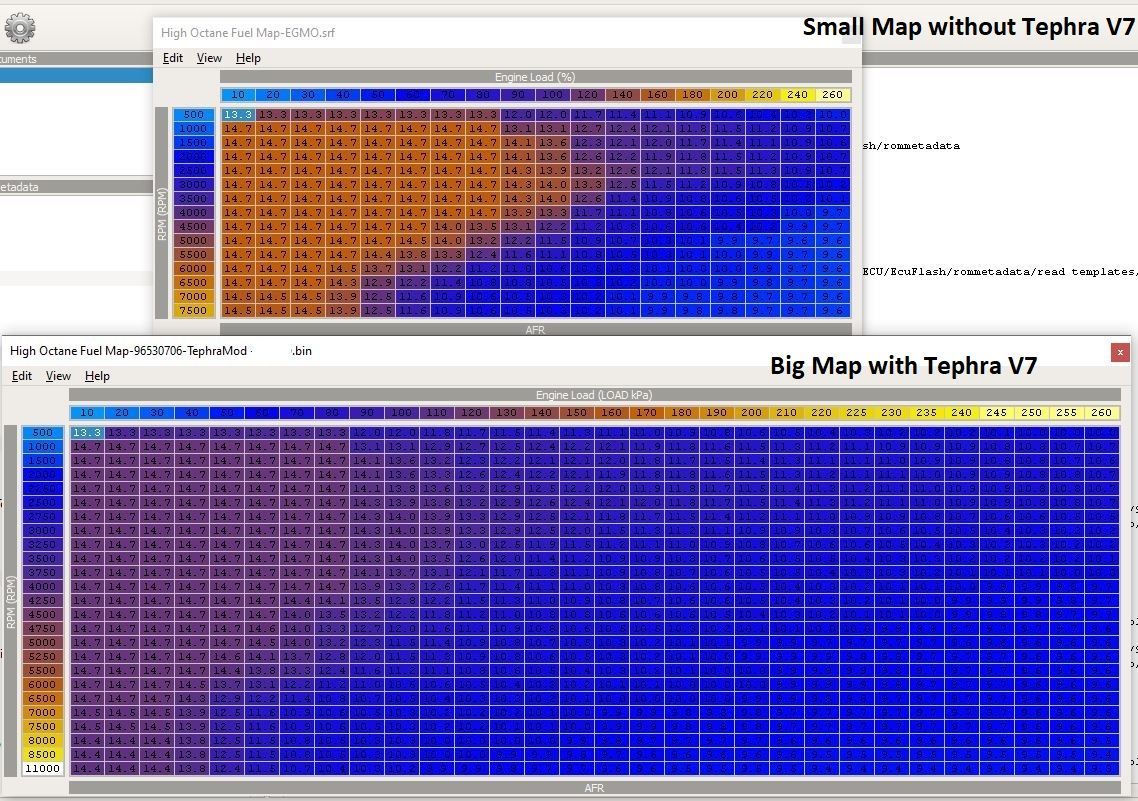The height and width of the screenshot is (801, 1138).
Task: Select highlighted 13.3 cell in big map
Action: 87,433
